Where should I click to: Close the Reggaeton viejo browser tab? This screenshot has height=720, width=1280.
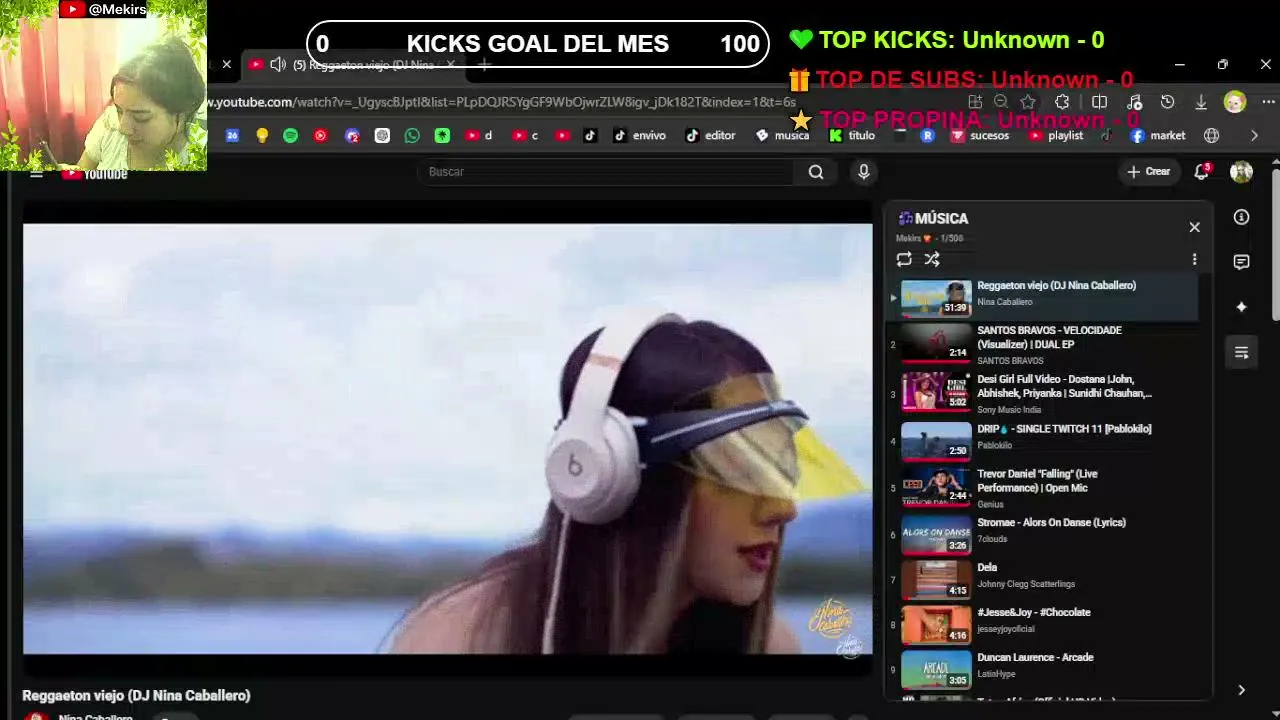pyautogui.click(x=450, y=65)
